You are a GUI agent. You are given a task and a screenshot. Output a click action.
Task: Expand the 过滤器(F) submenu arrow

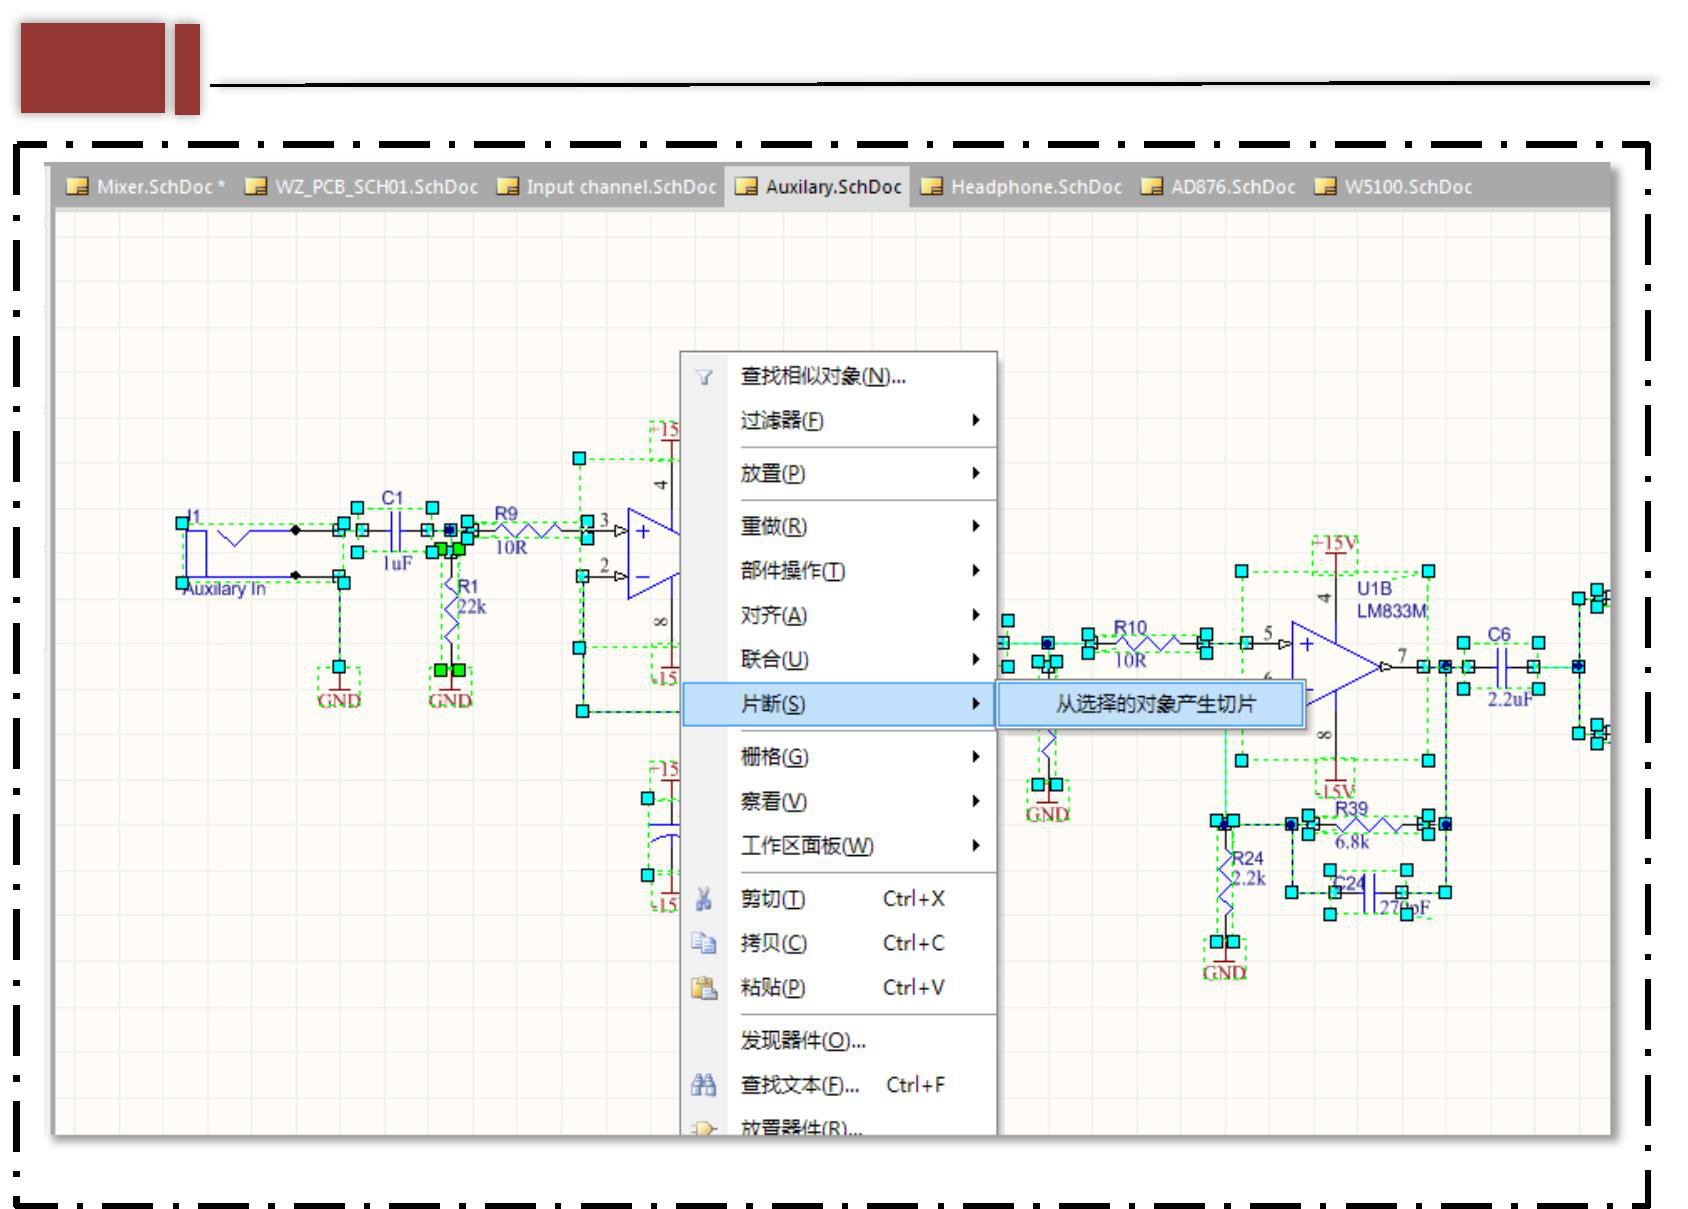(x=975, y=421)
